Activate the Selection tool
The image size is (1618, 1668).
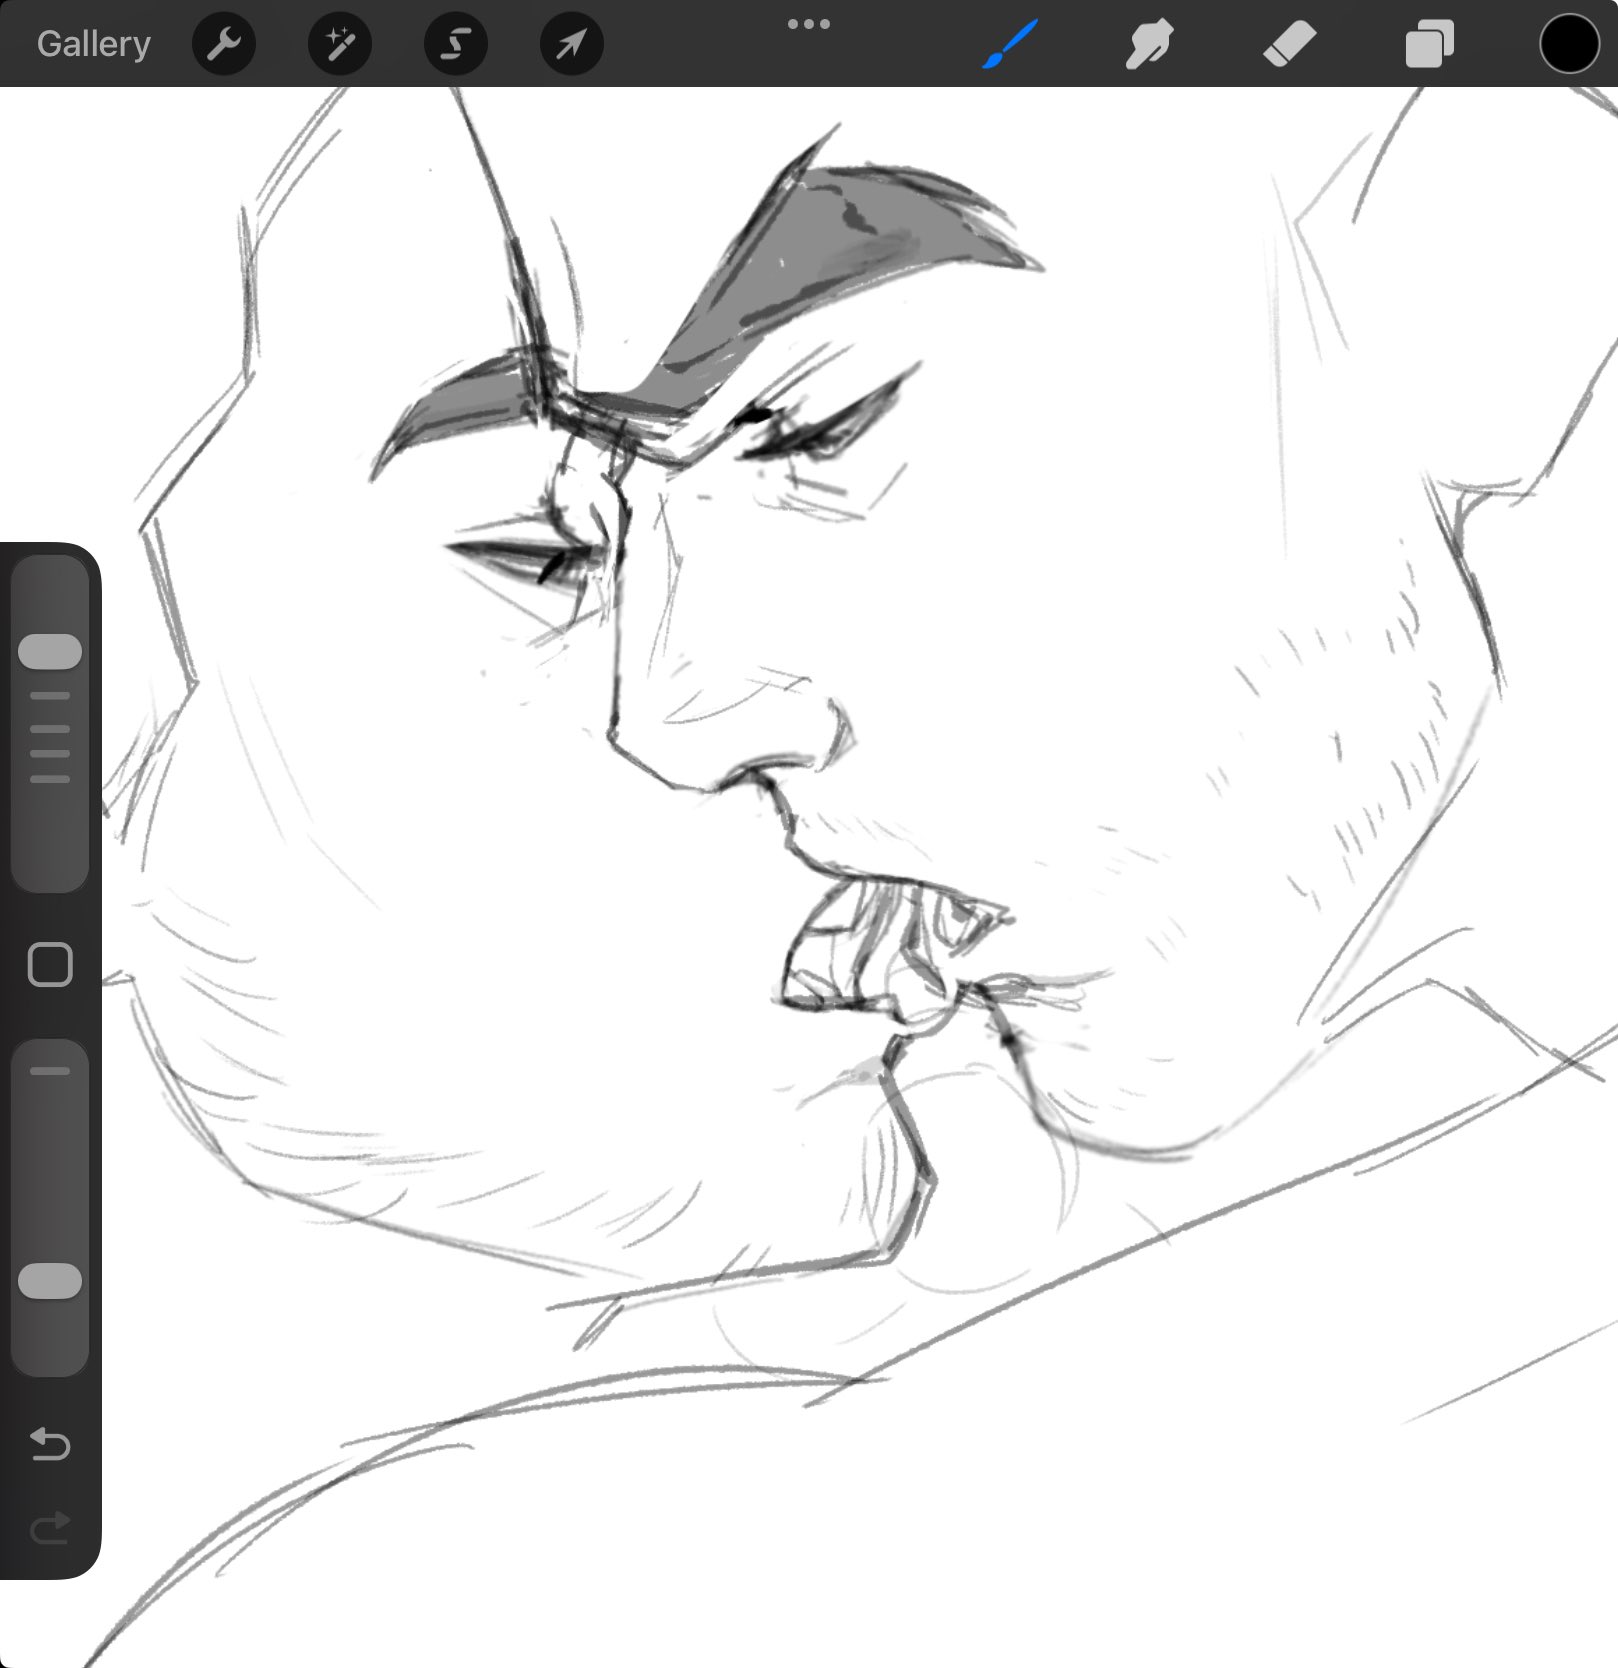tap(456, 44)
